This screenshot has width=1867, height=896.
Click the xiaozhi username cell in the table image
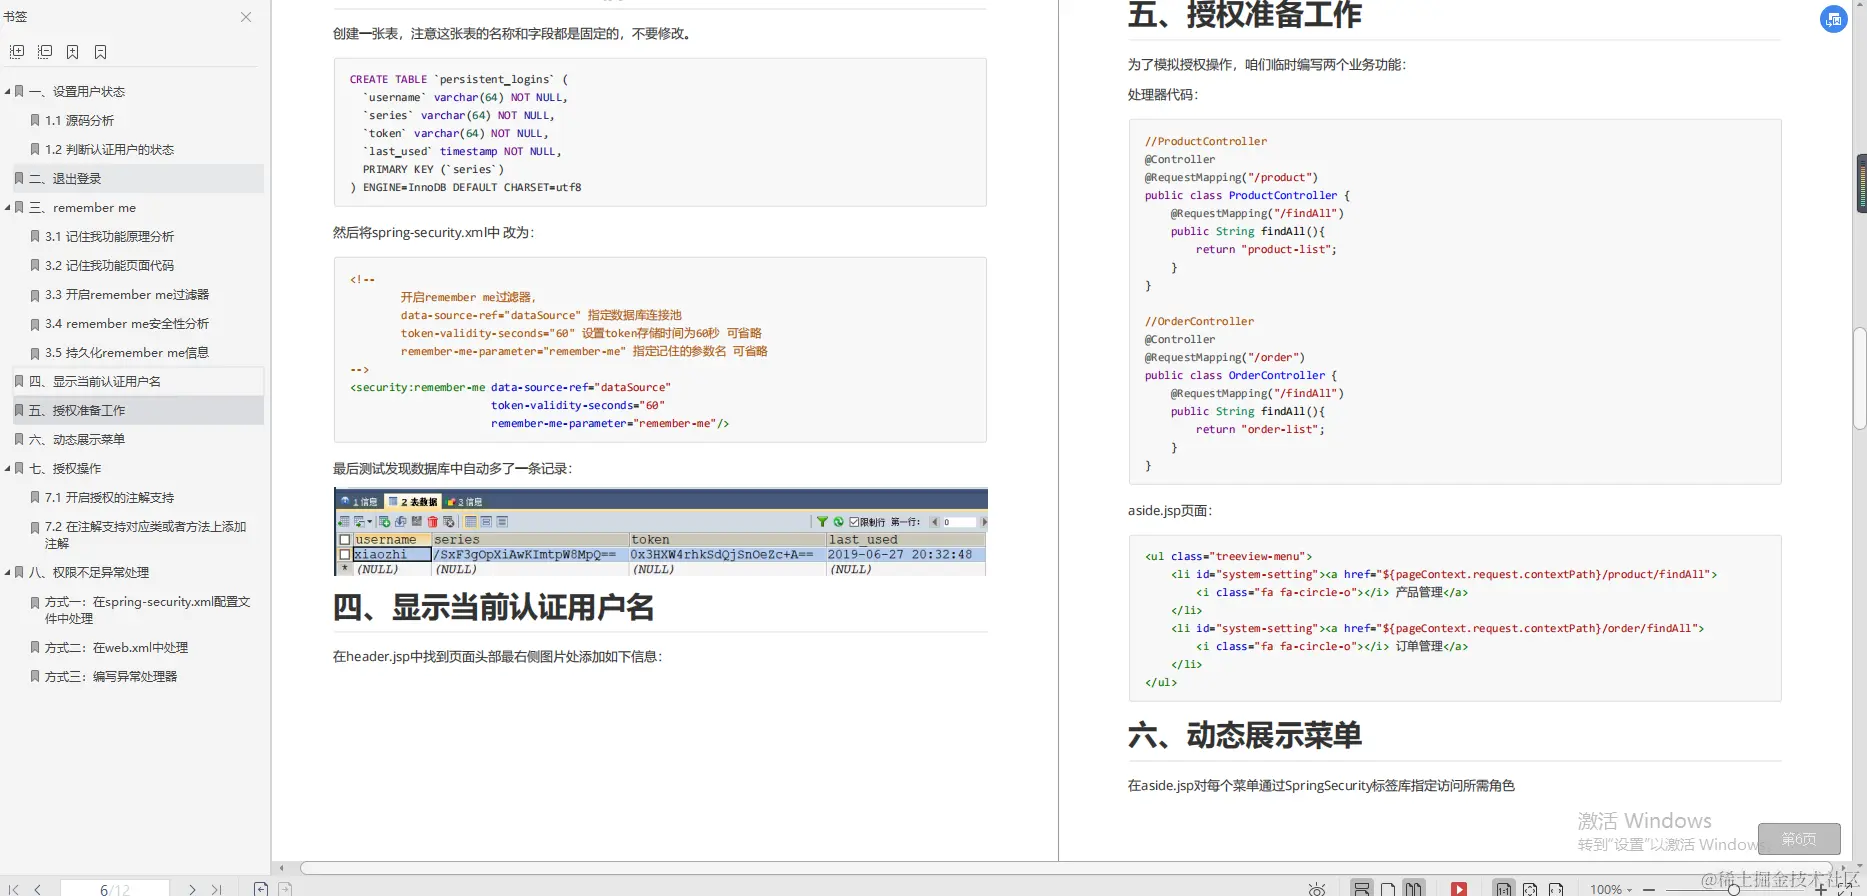(391, 554)
